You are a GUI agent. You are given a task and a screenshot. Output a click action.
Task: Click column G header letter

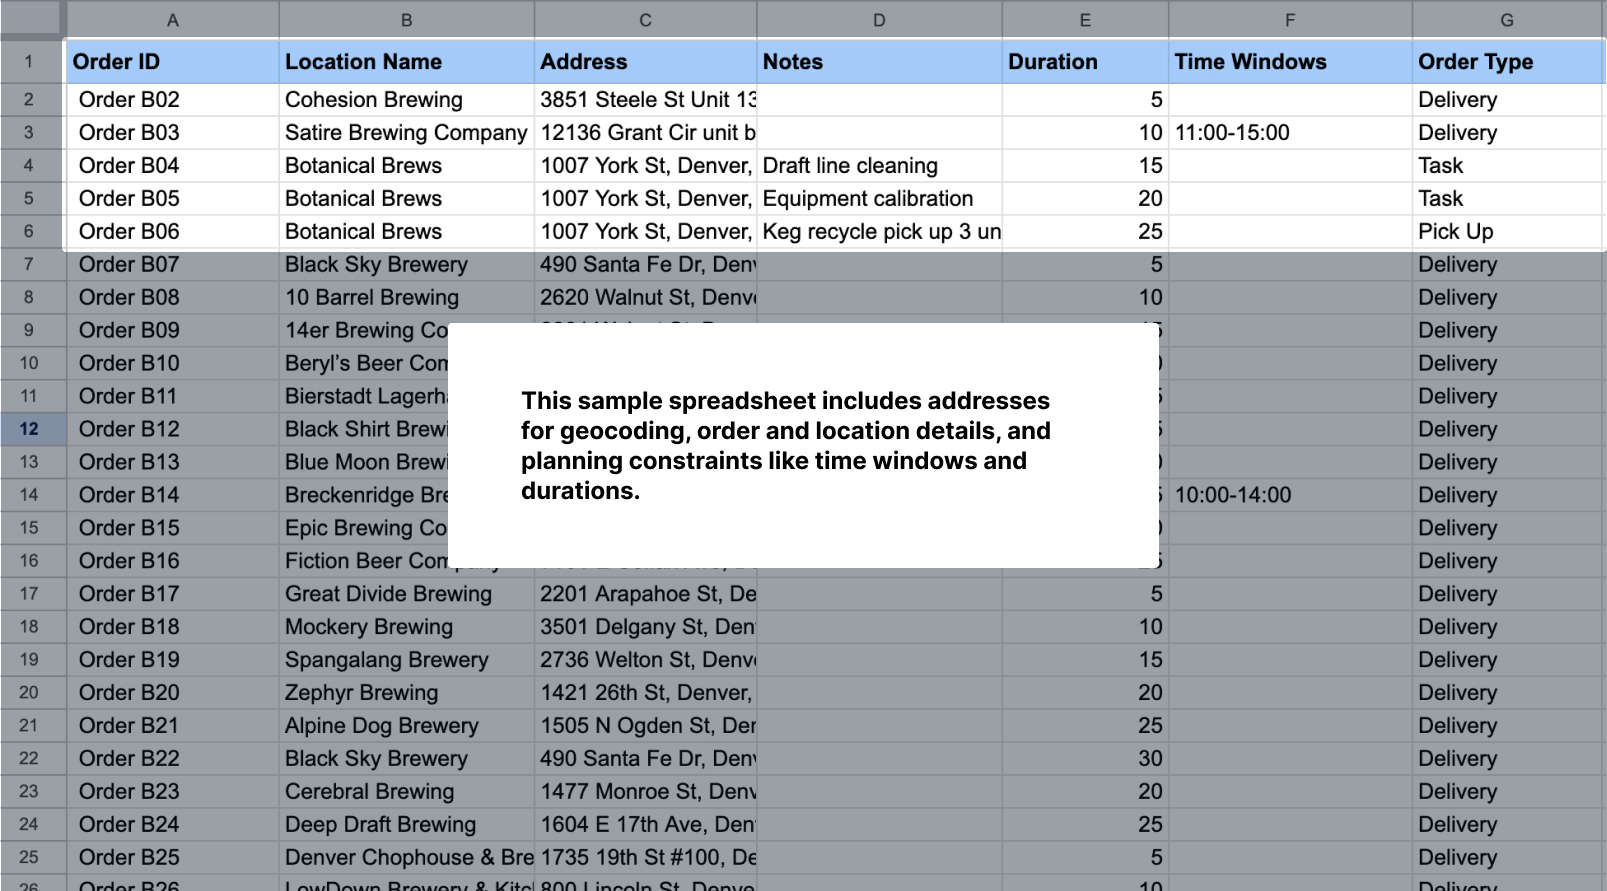coord(1507,20)
